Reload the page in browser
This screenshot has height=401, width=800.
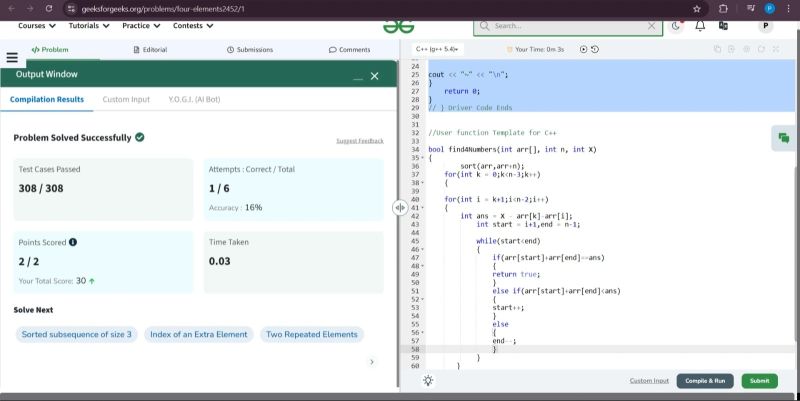point(49,9)
